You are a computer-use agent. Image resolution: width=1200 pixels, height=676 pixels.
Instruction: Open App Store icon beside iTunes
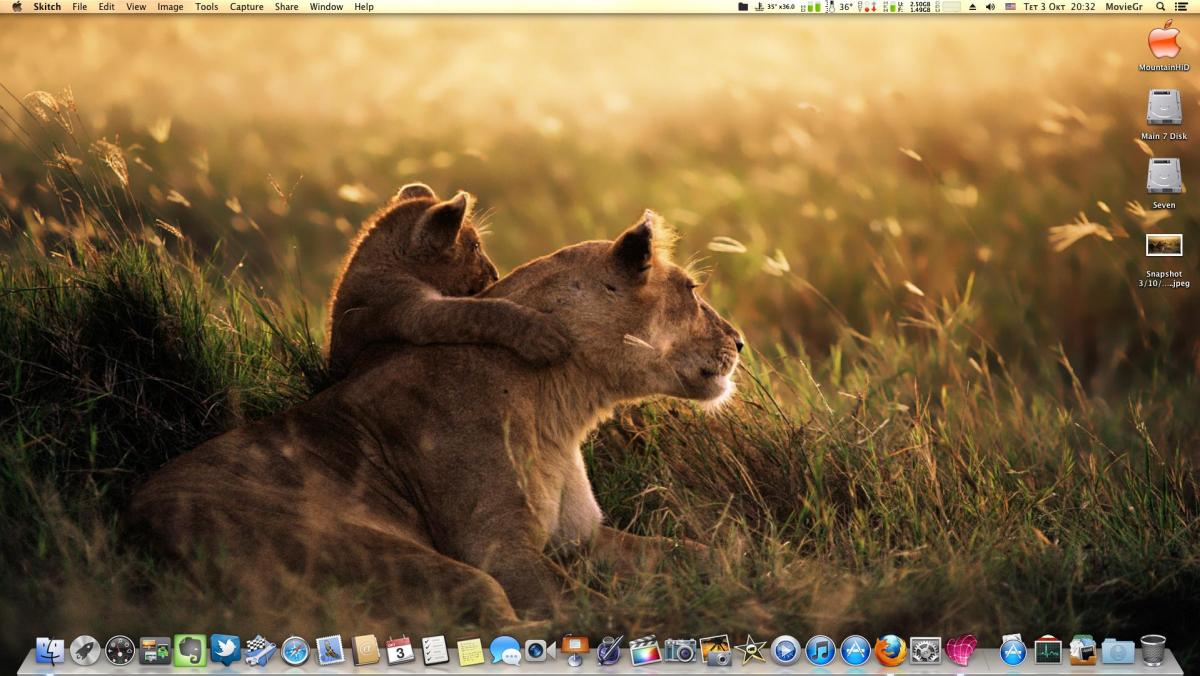855,651
